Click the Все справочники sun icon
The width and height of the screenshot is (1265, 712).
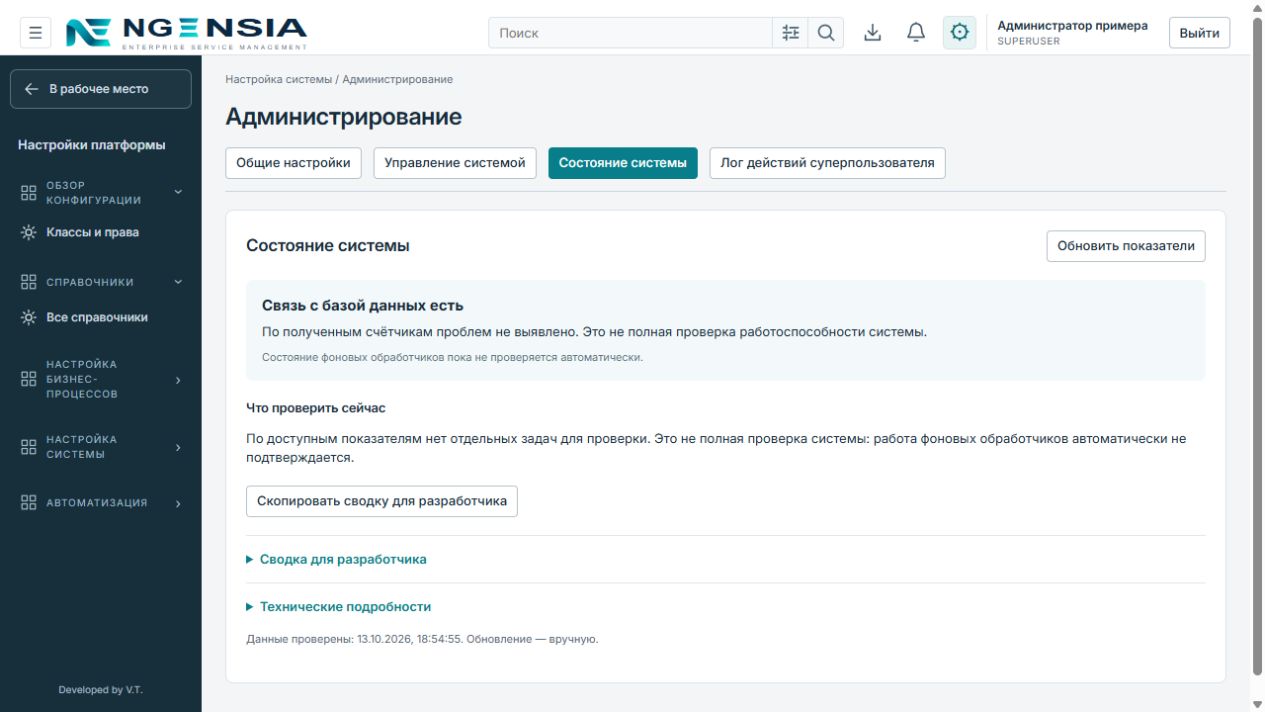point(28,317)
